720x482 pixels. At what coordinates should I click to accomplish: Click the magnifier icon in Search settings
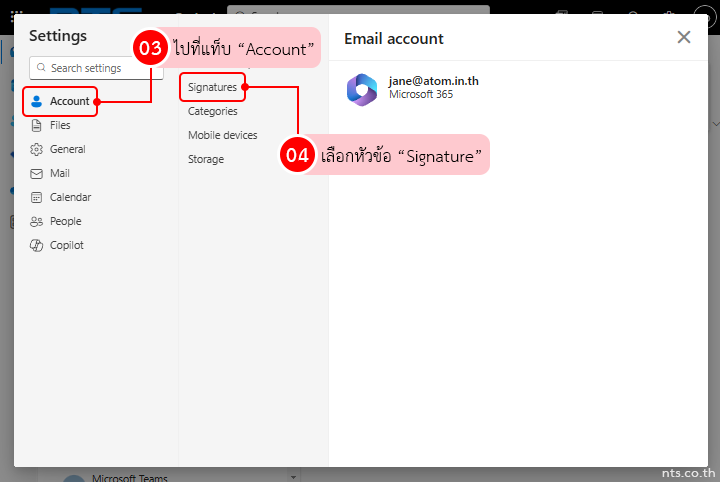click(x=41, y=67)
